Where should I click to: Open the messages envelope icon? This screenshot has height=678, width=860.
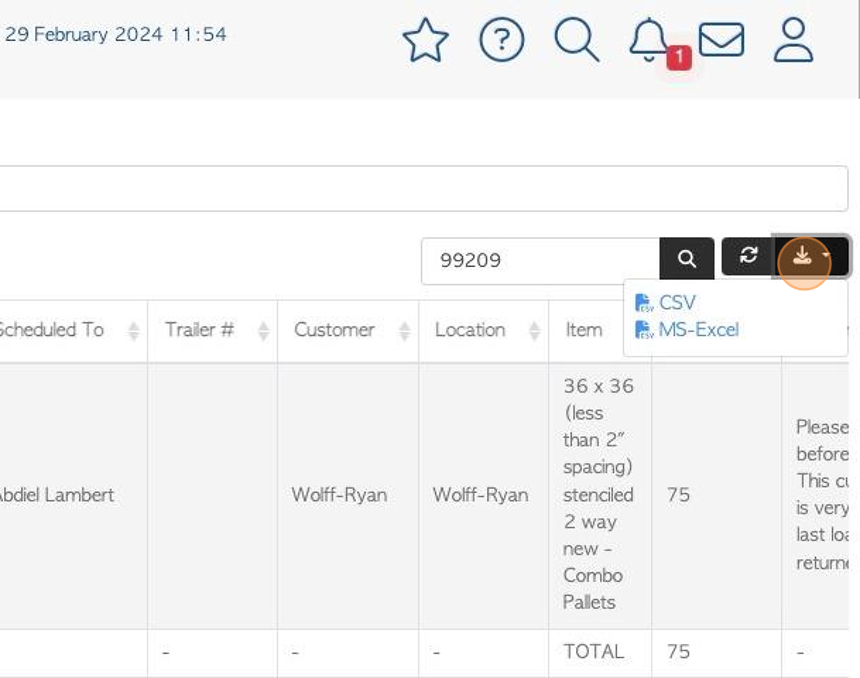[721, 40]
